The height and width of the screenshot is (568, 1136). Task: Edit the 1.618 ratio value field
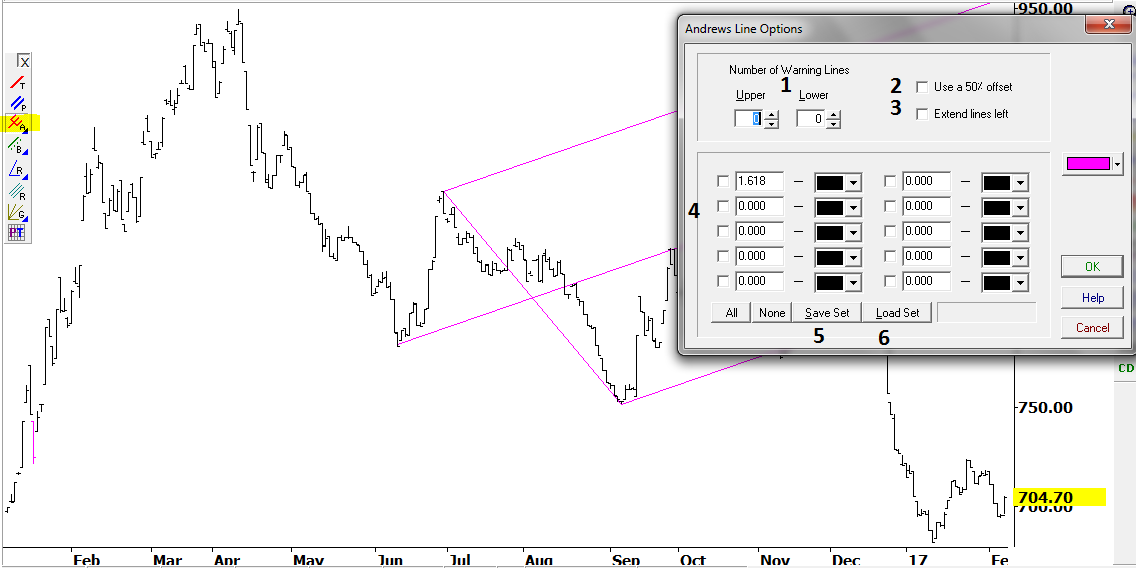click(x=759, y=181)
